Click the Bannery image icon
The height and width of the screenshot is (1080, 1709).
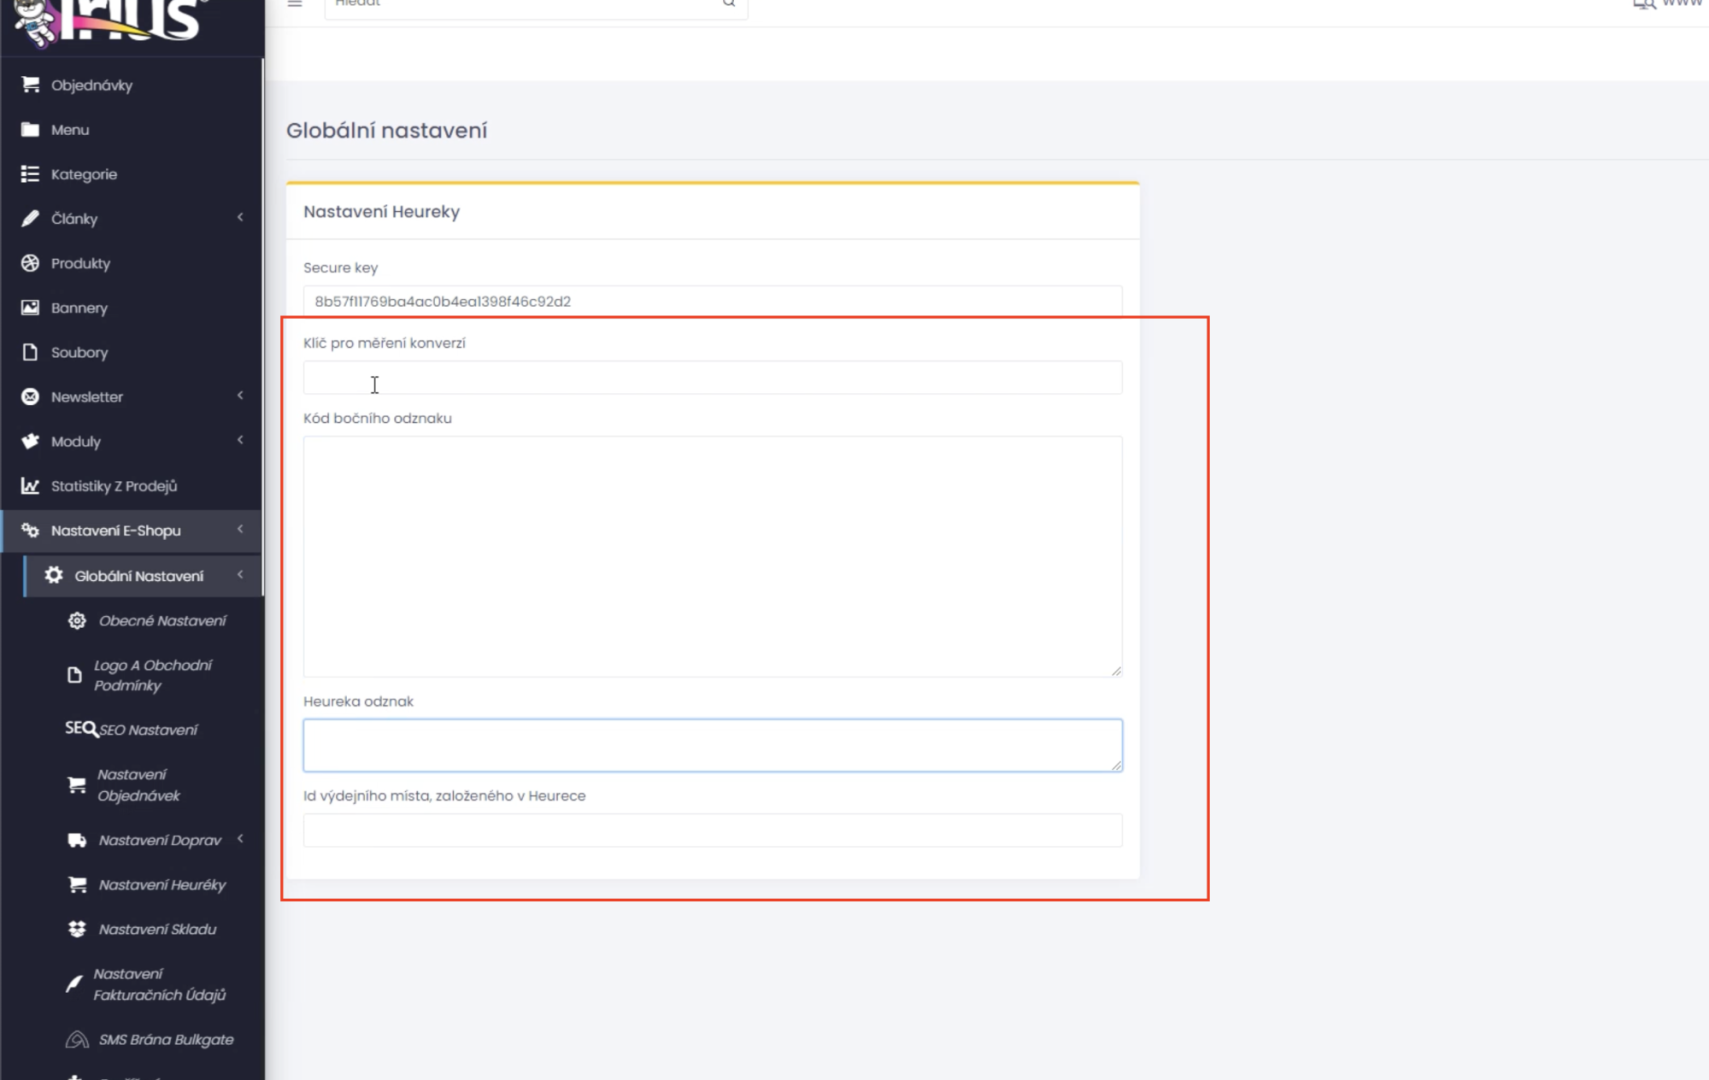click(x=30, y=308)
